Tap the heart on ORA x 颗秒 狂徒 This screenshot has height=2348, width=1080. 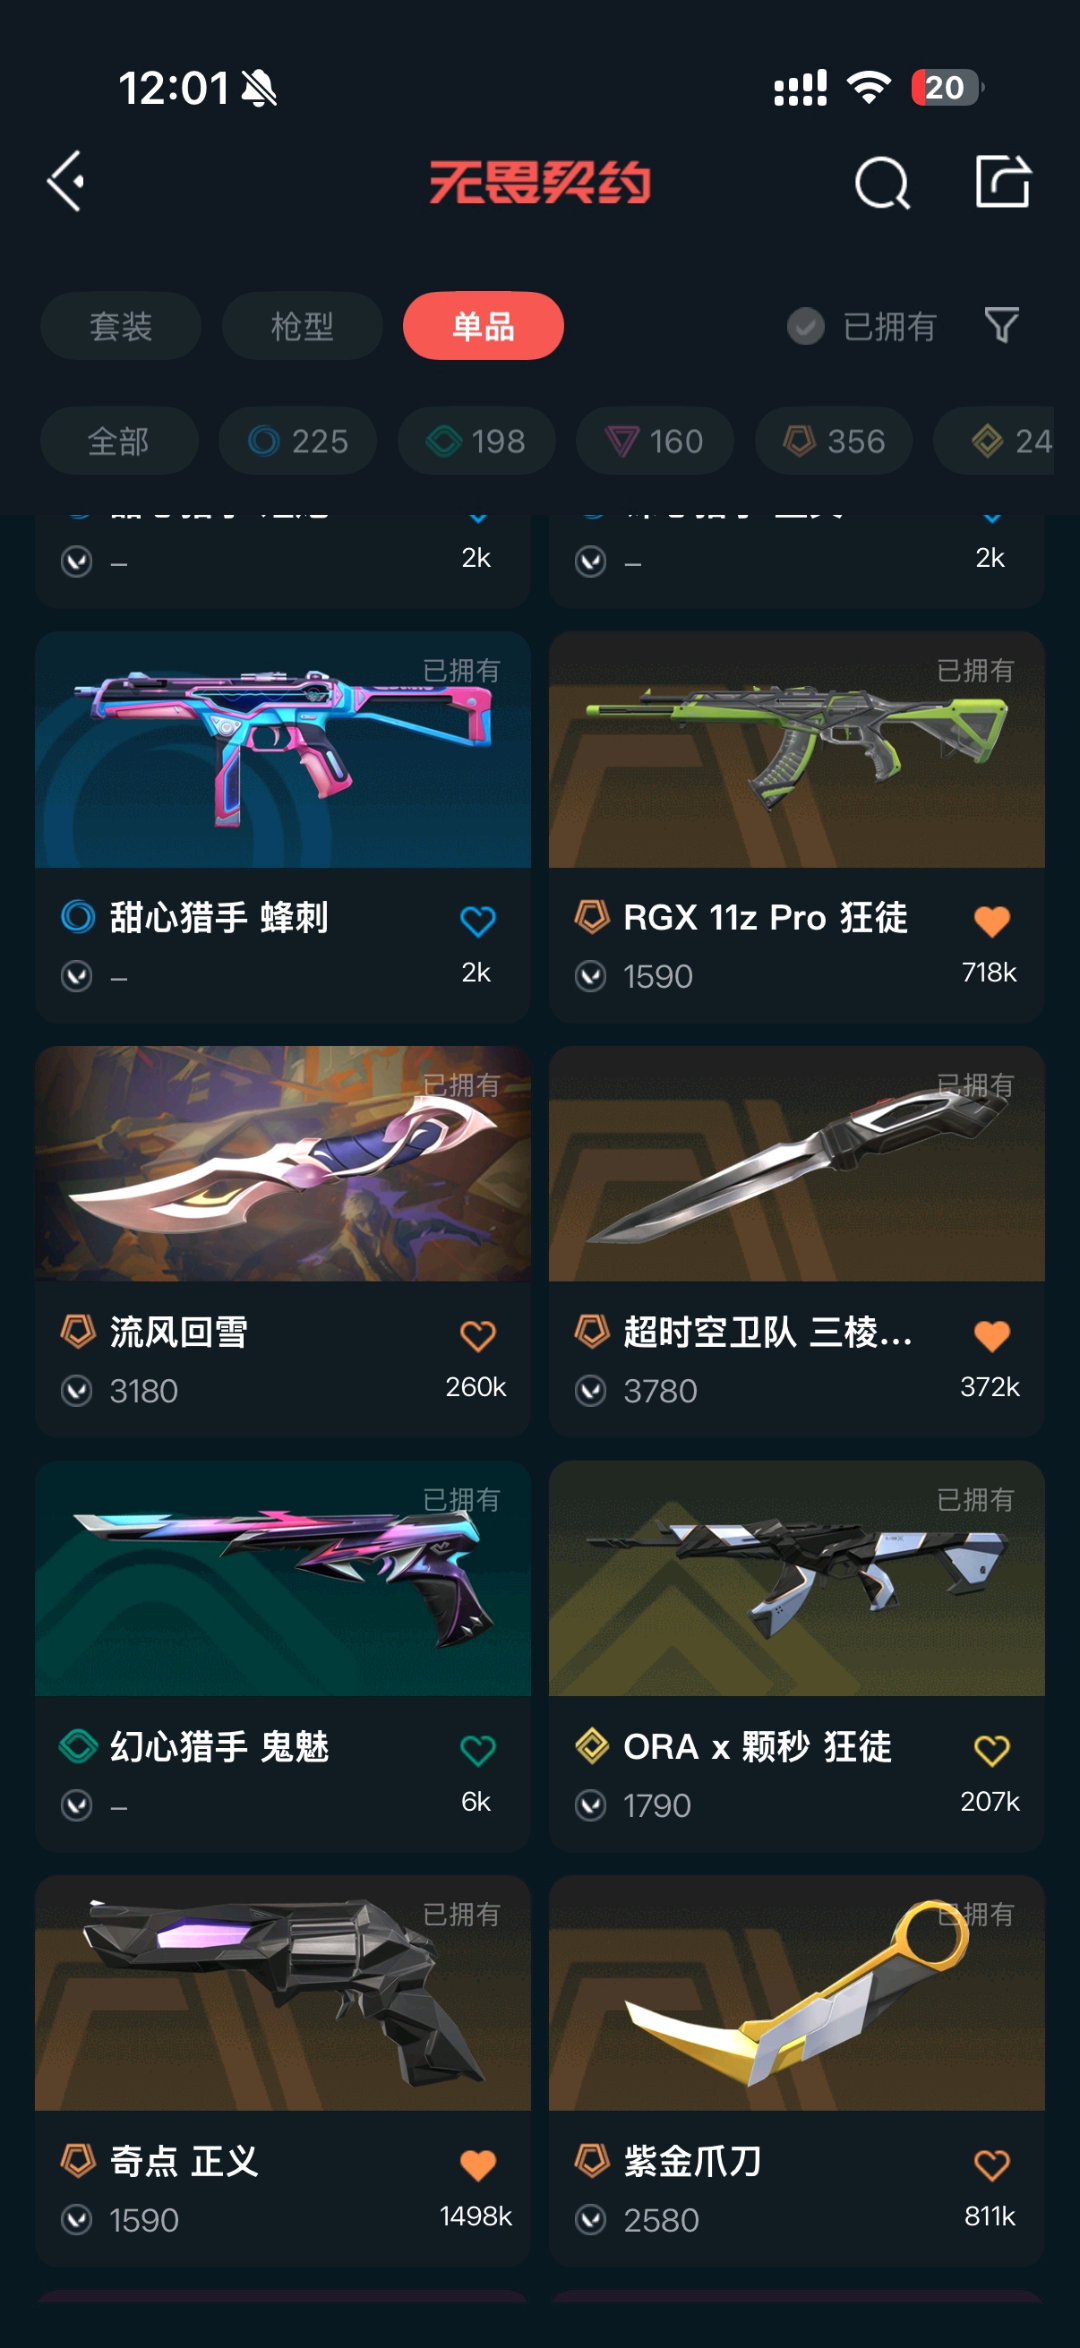(991, 1749)
